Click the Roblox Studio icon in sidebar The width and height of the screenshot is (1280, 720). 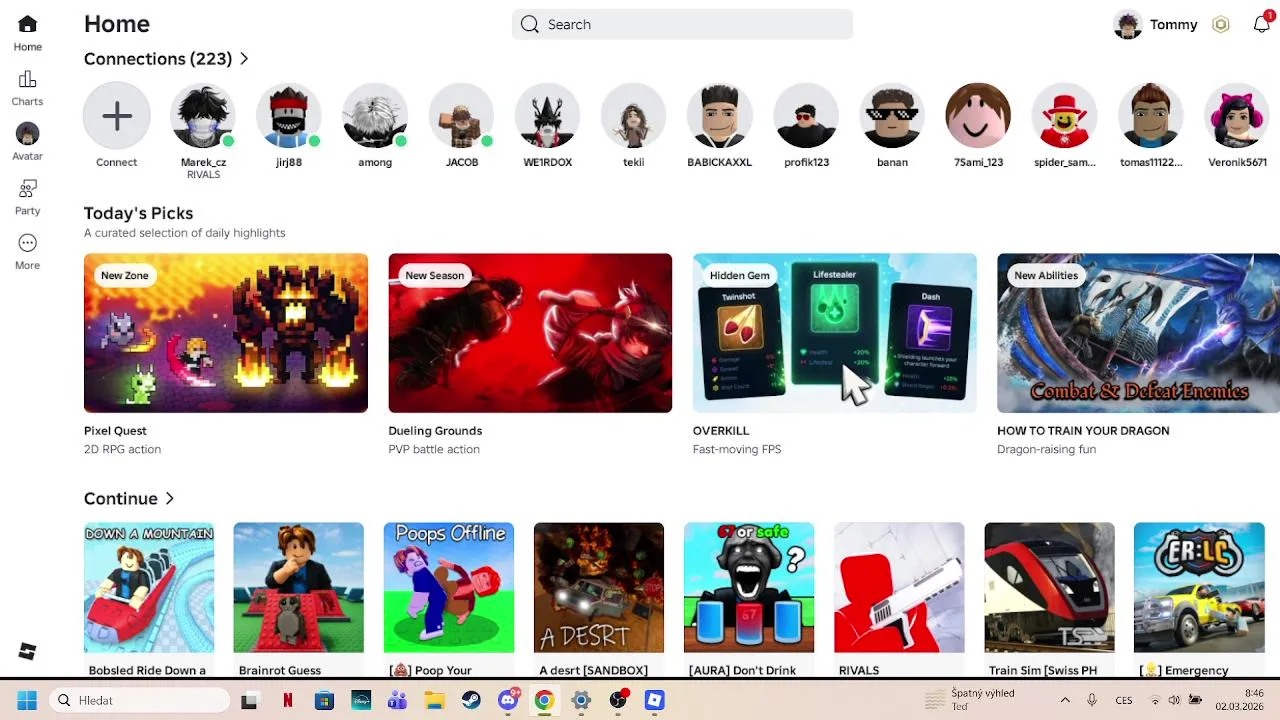[27, 652]
